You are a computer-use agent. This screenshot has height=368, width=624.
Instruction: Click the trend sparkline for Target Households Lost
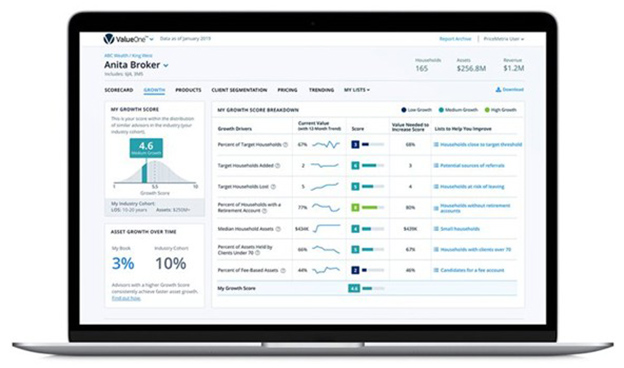325,187
